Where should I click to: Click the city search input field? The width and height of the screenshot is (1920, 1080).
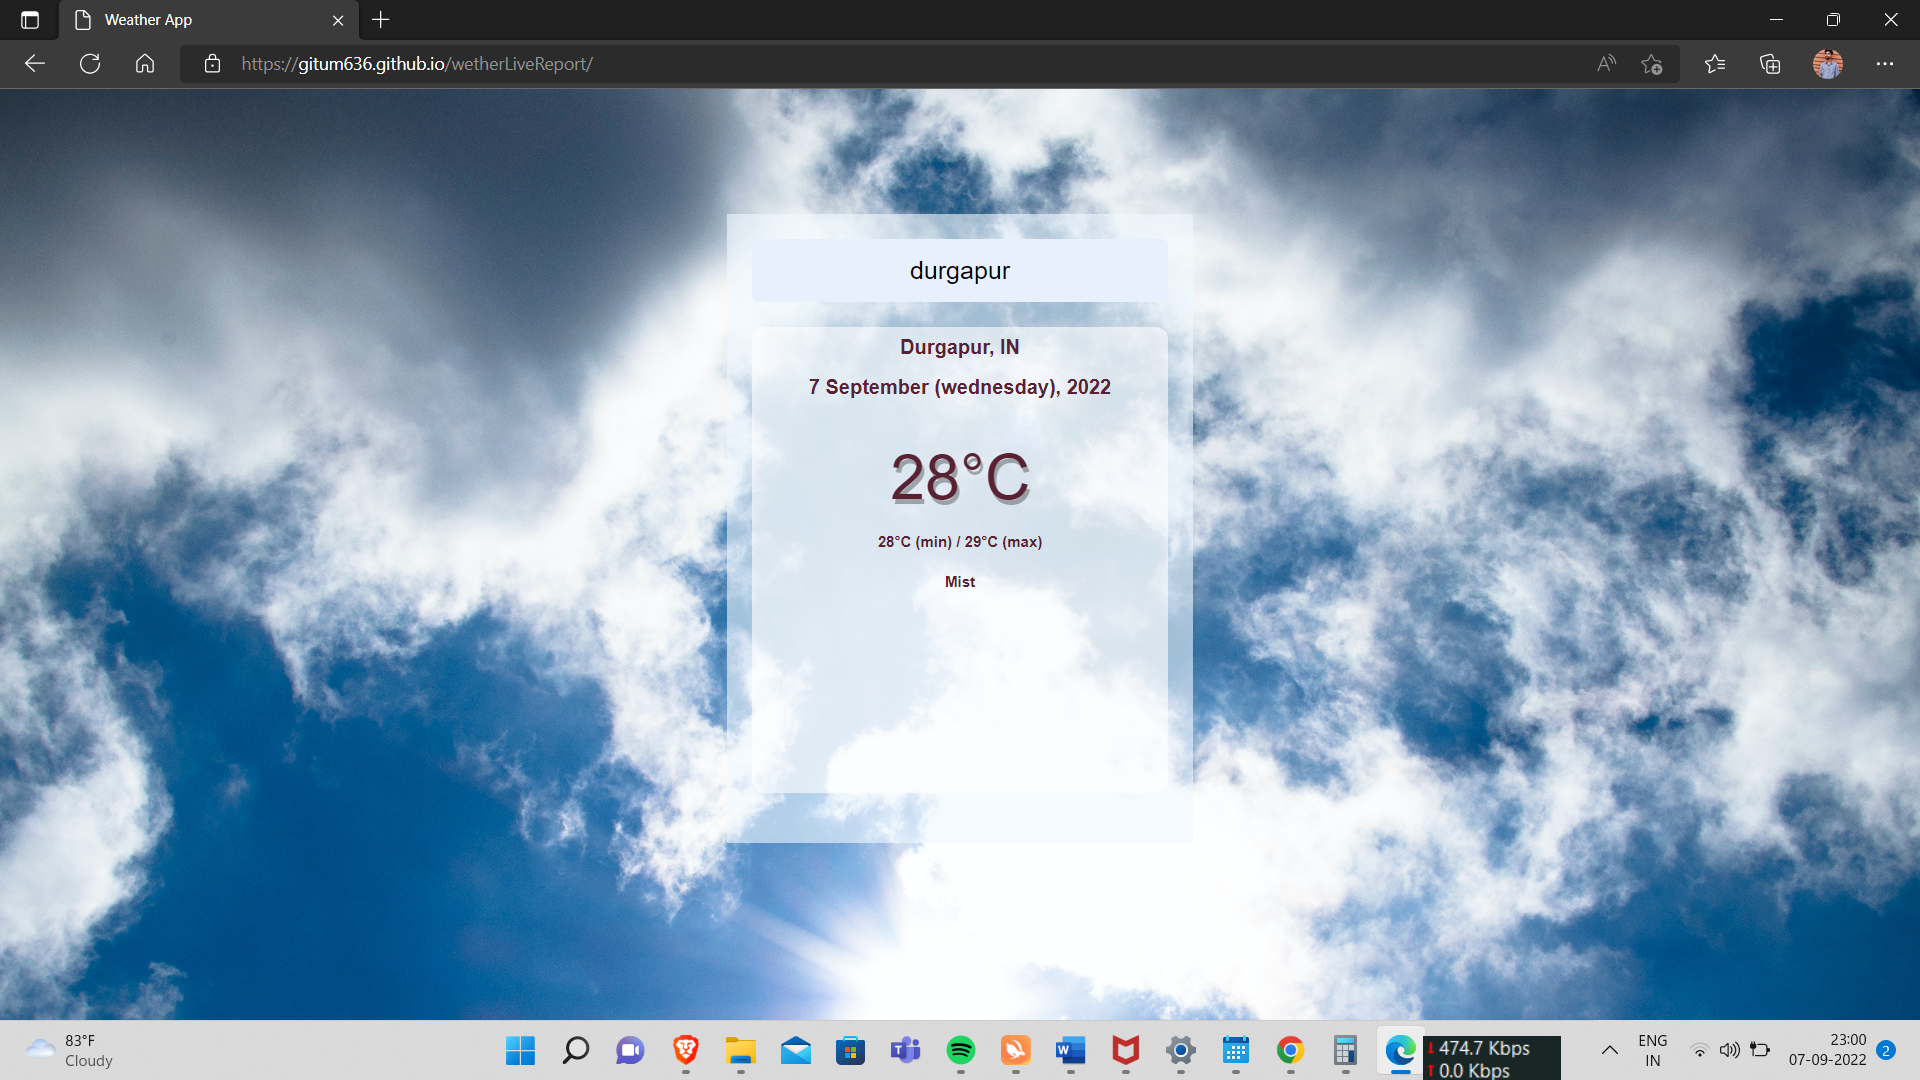coord(959,270)
